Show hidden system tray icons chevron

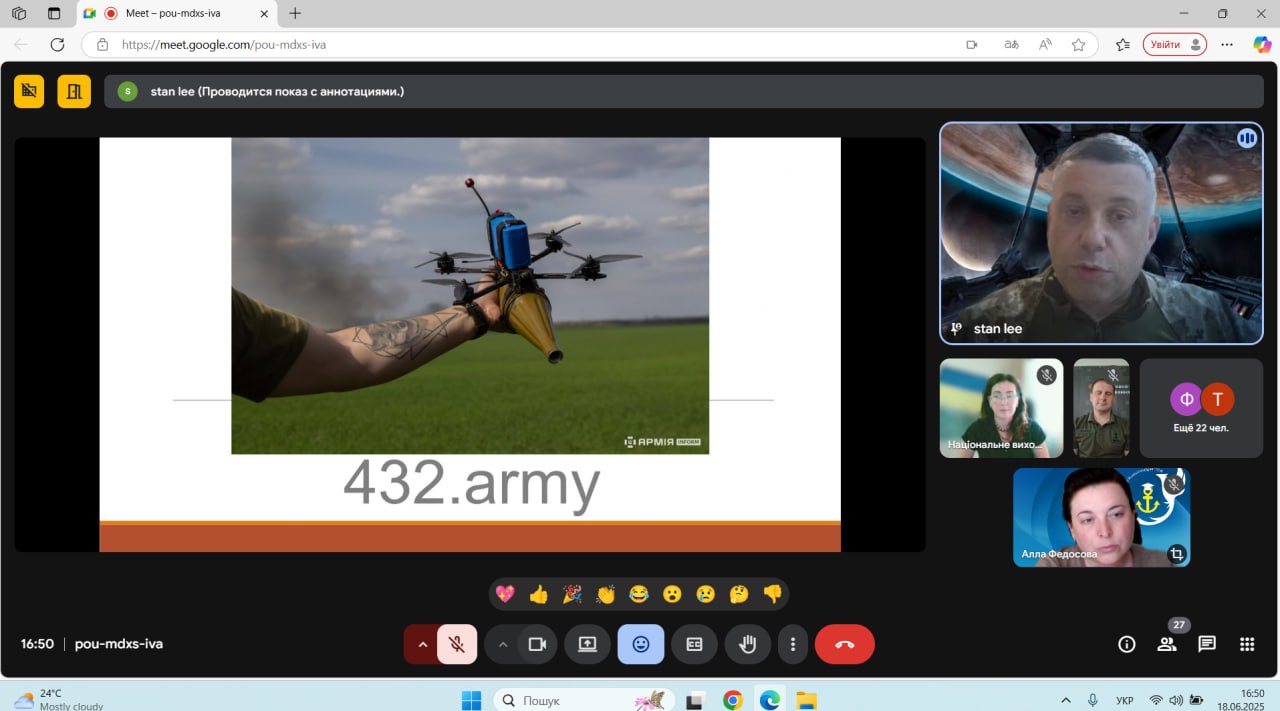click(1066, 700)
